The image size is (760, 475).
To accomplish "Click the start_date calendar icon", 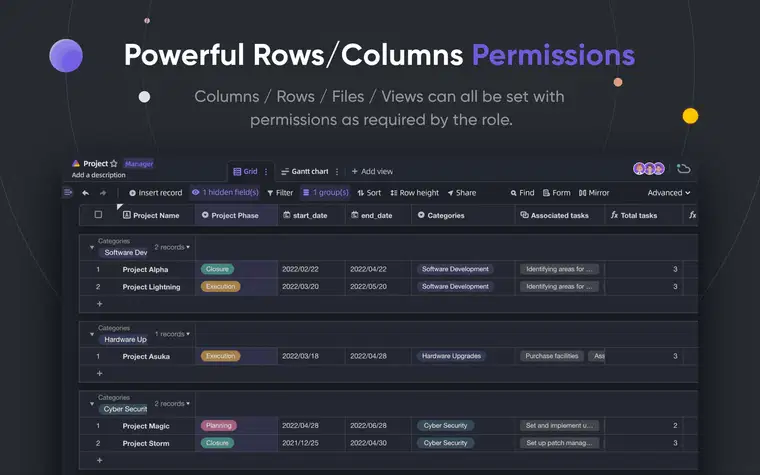I will pos(286,215).
